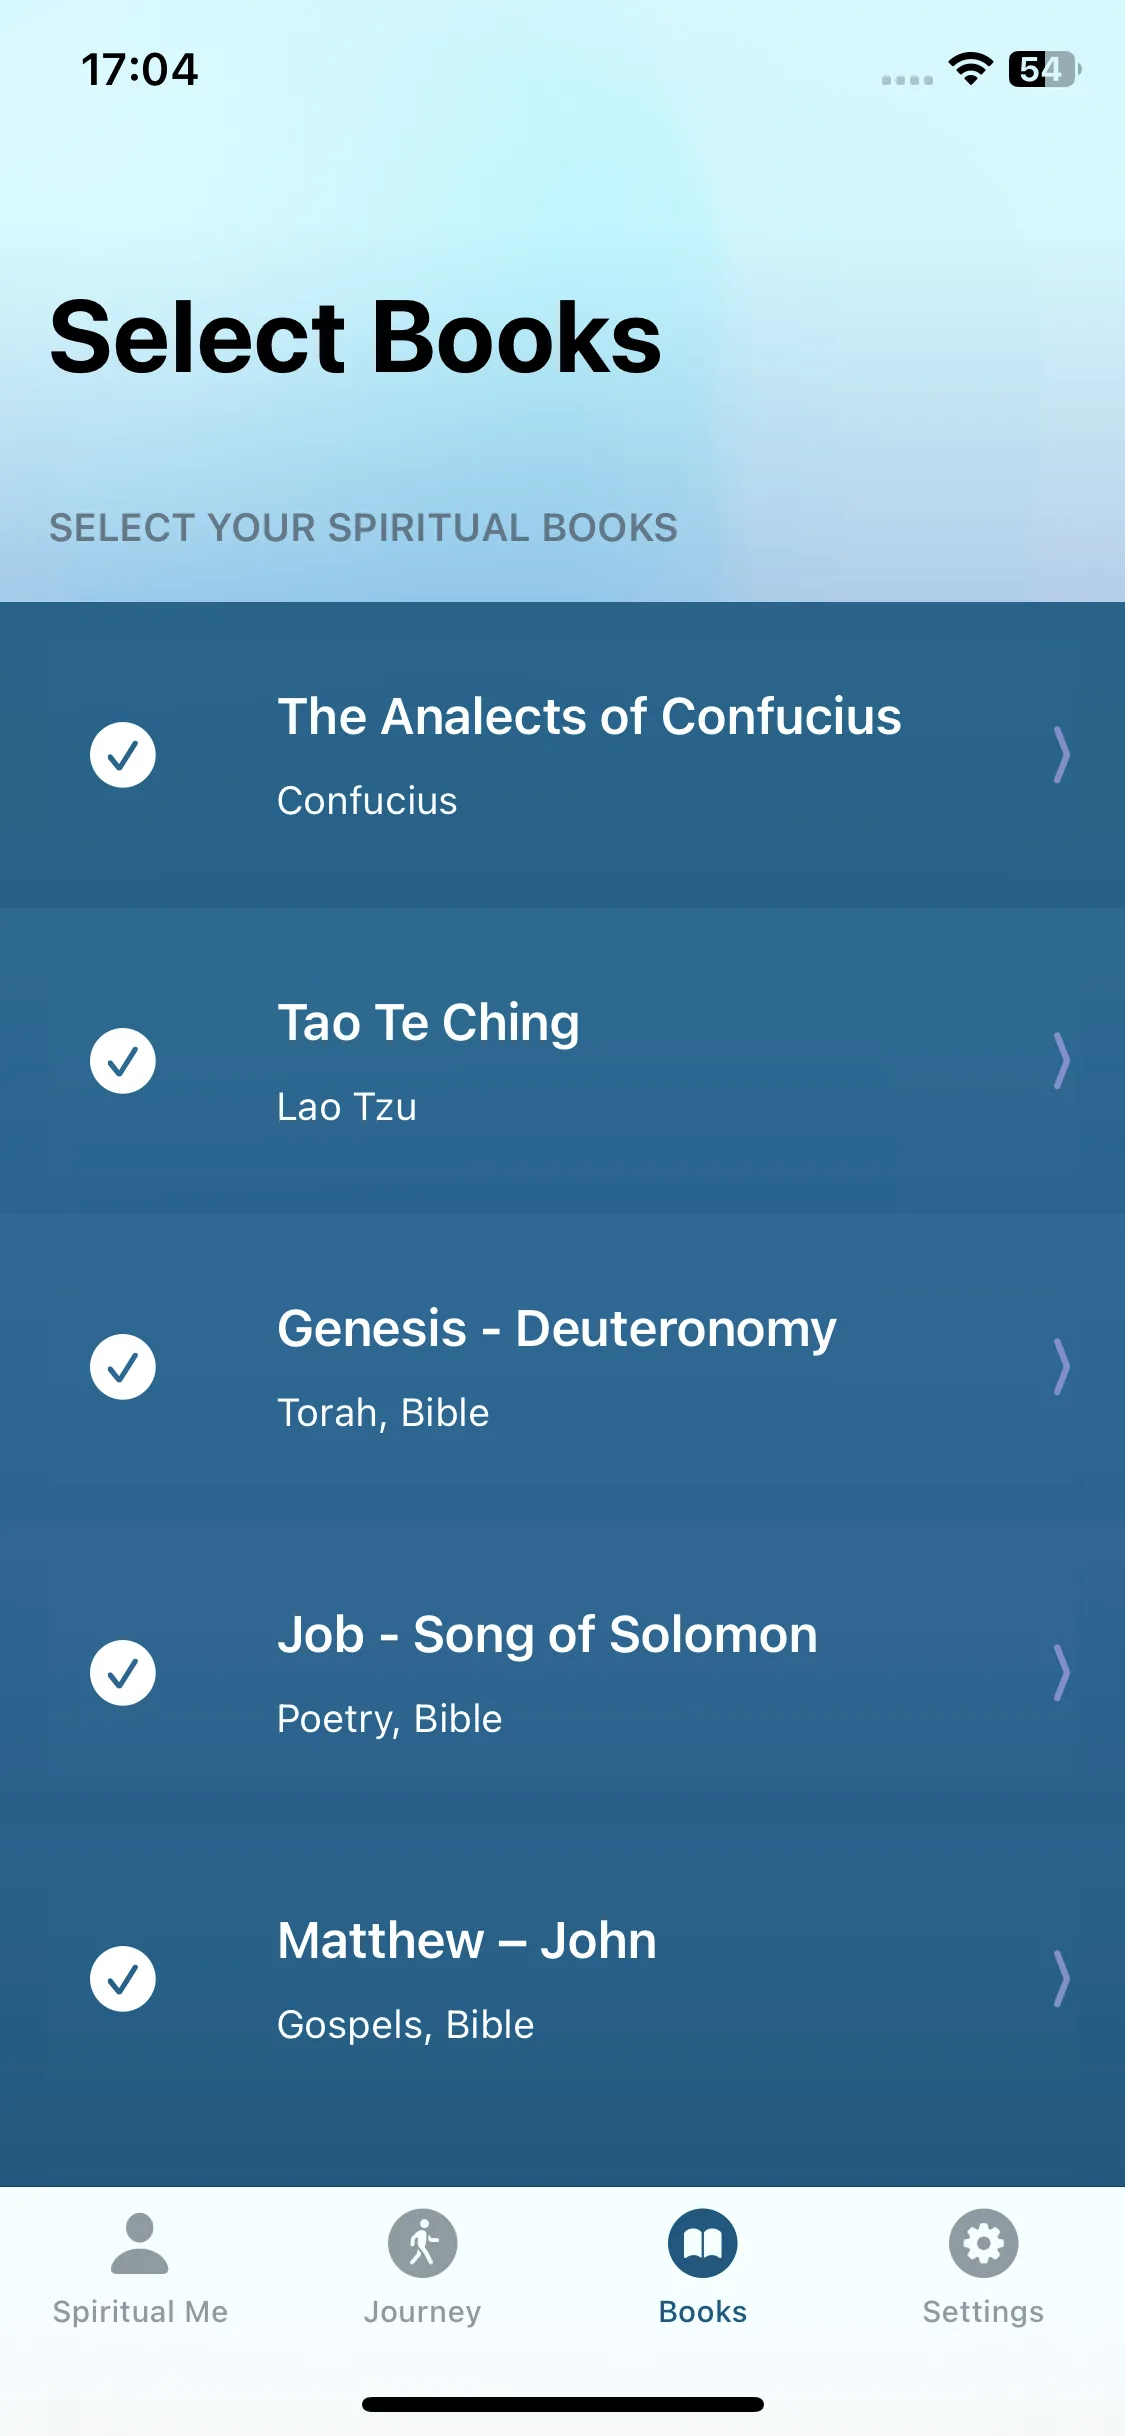This screenshot has width=1125, height=2436.
Task: Toggle the Job - Song of Solomon checkmark
Action: 123,1673
